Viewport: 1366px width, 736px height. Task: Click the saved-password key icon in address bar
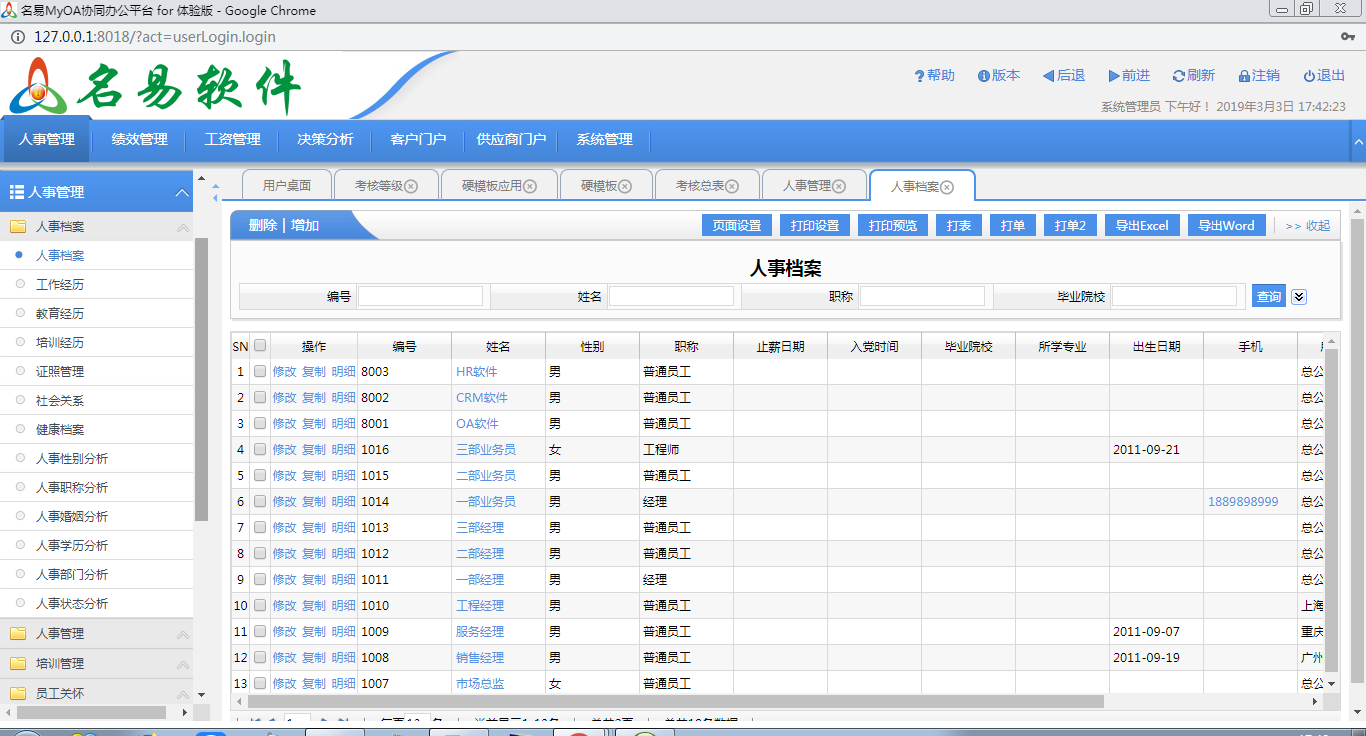pos(1348,37)
